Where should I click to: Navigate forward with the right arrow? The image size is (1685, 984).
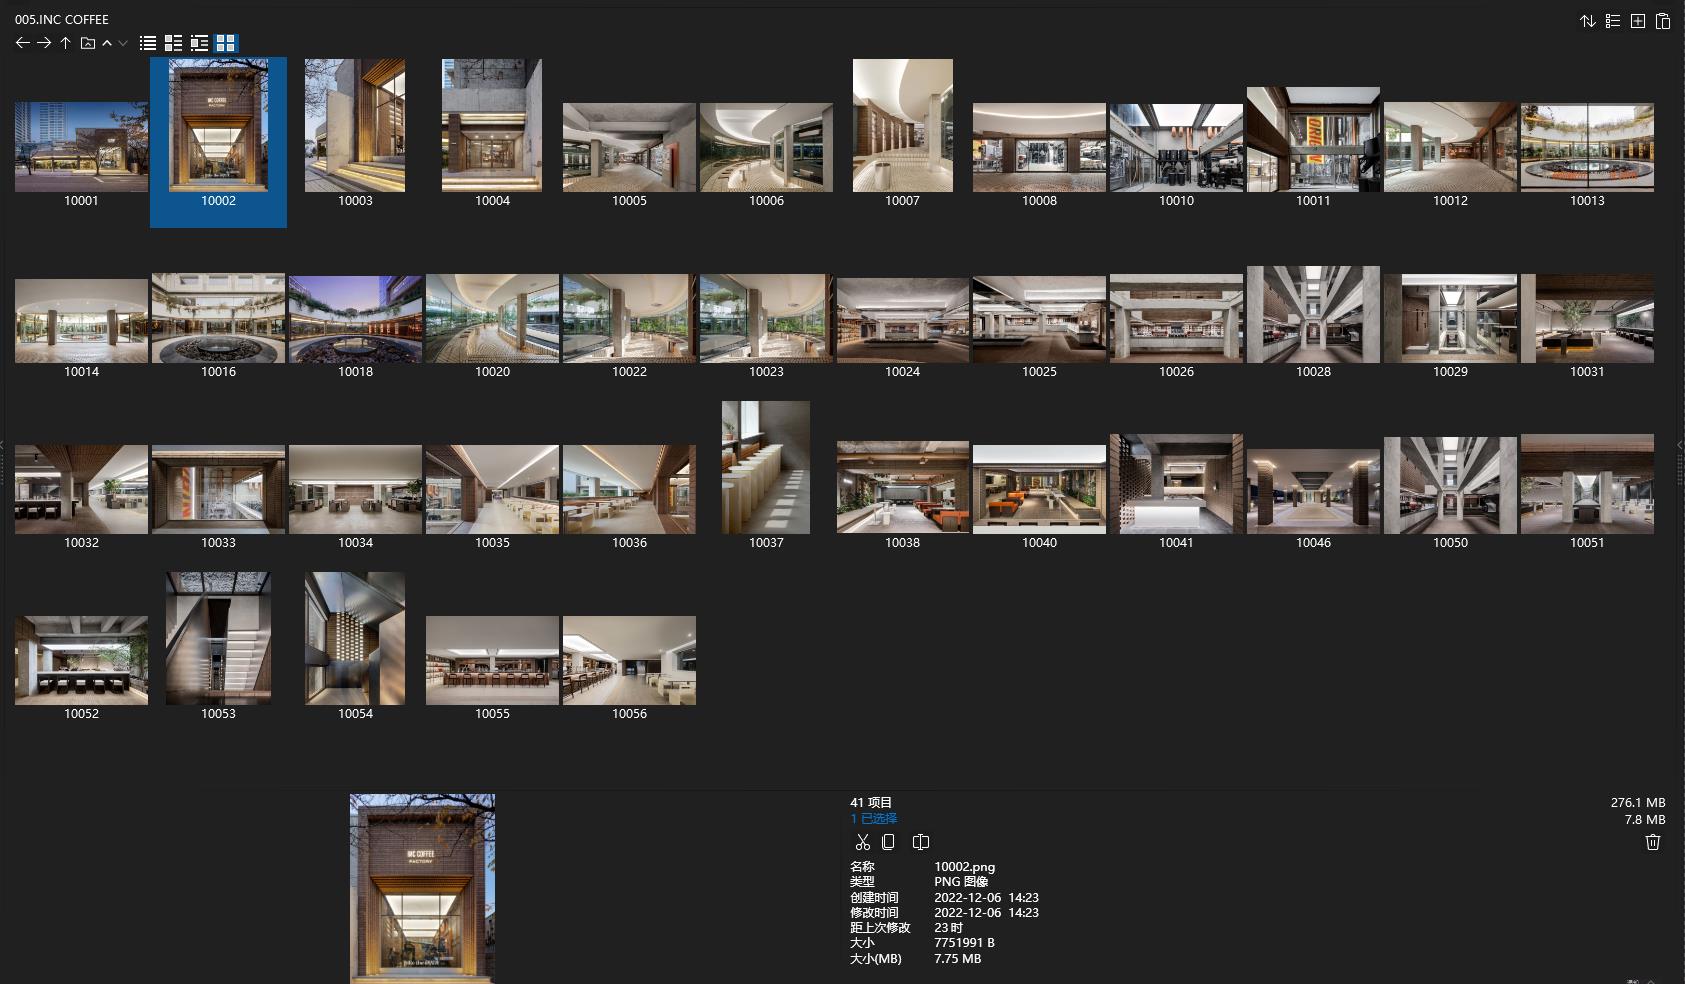(44, 43)
